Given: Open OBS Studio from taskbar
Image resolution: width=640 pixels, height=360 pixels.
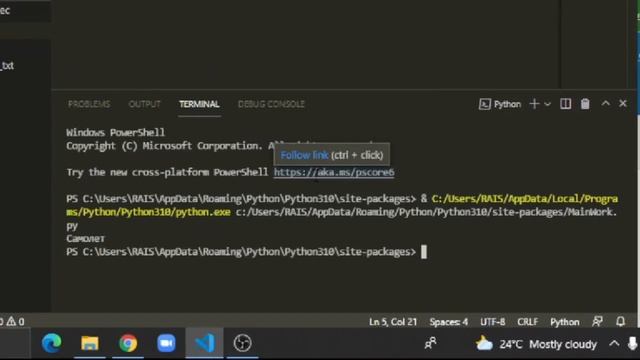Looking at the screenshot, I should 242,343.
